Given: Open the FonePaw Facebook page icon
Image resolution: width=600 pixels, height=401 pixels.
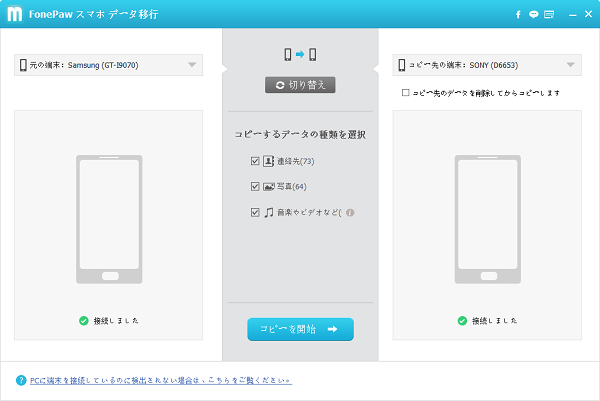Looking at the screenshot, I should 518,15.
